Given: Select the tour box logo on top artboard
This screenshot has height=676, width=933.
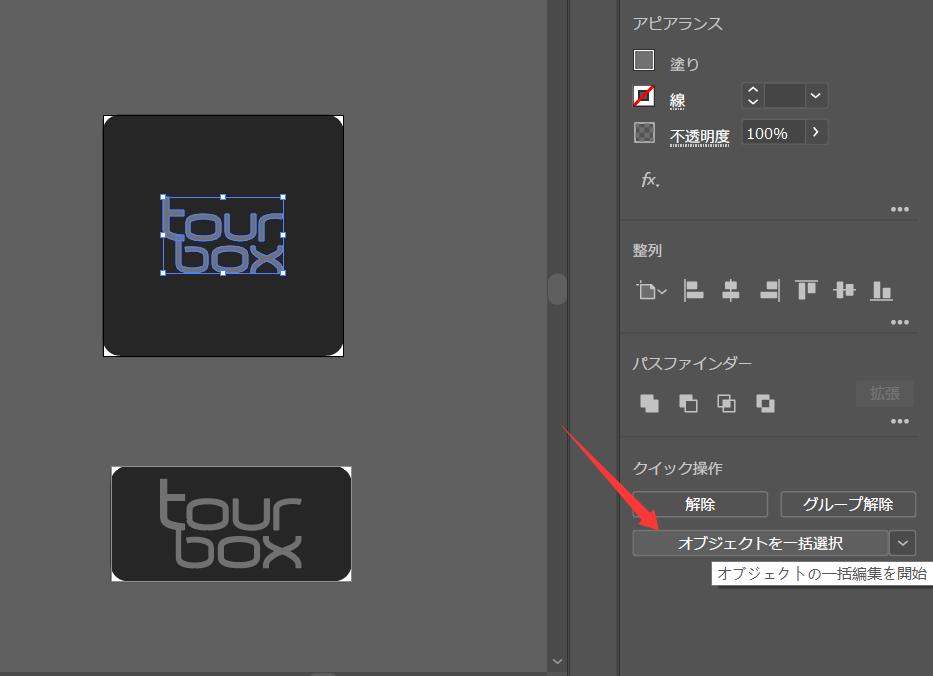Looking at the screenshot, I should click(223, 235).
